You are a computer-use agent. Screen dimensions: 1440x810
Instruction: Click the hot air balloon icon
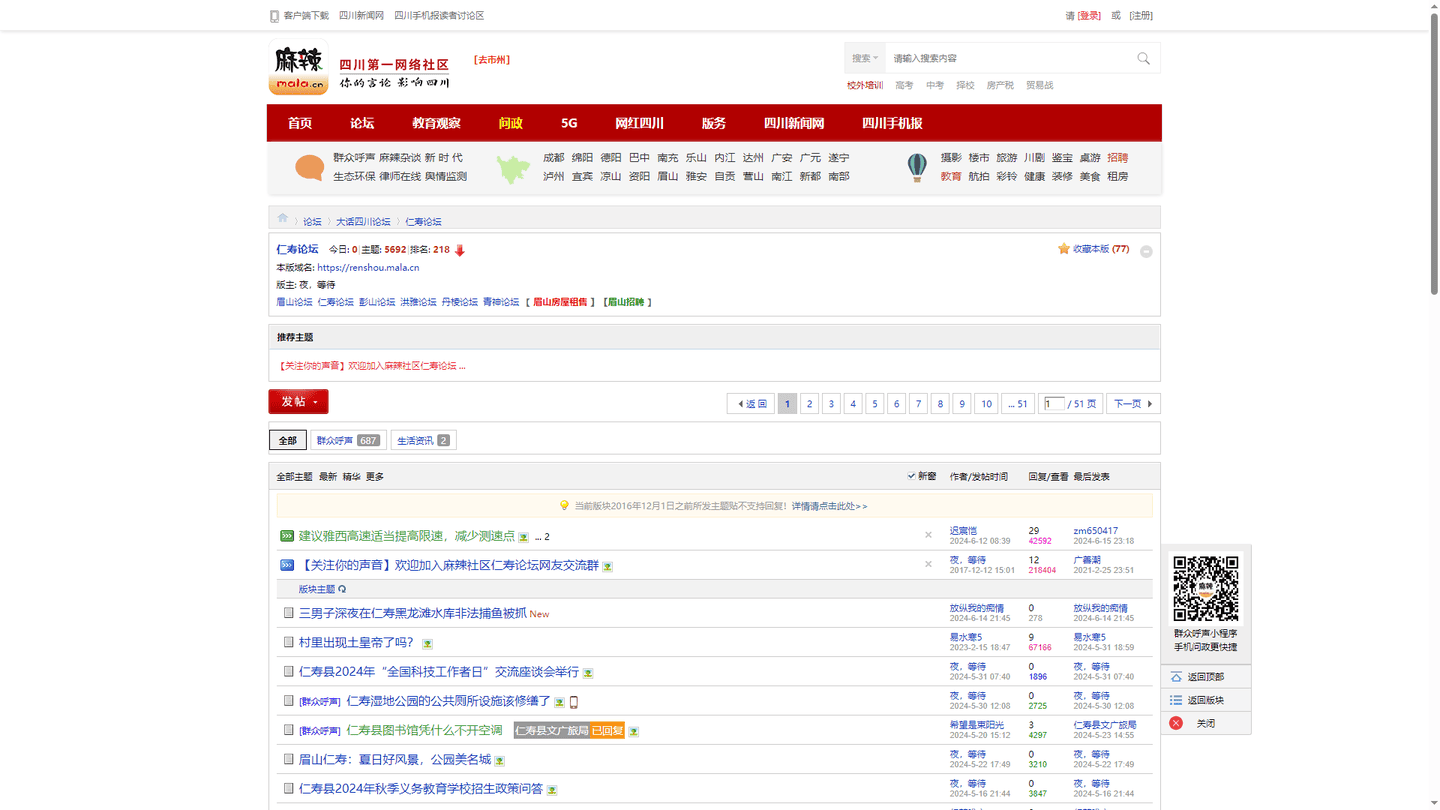click(917, 168)
